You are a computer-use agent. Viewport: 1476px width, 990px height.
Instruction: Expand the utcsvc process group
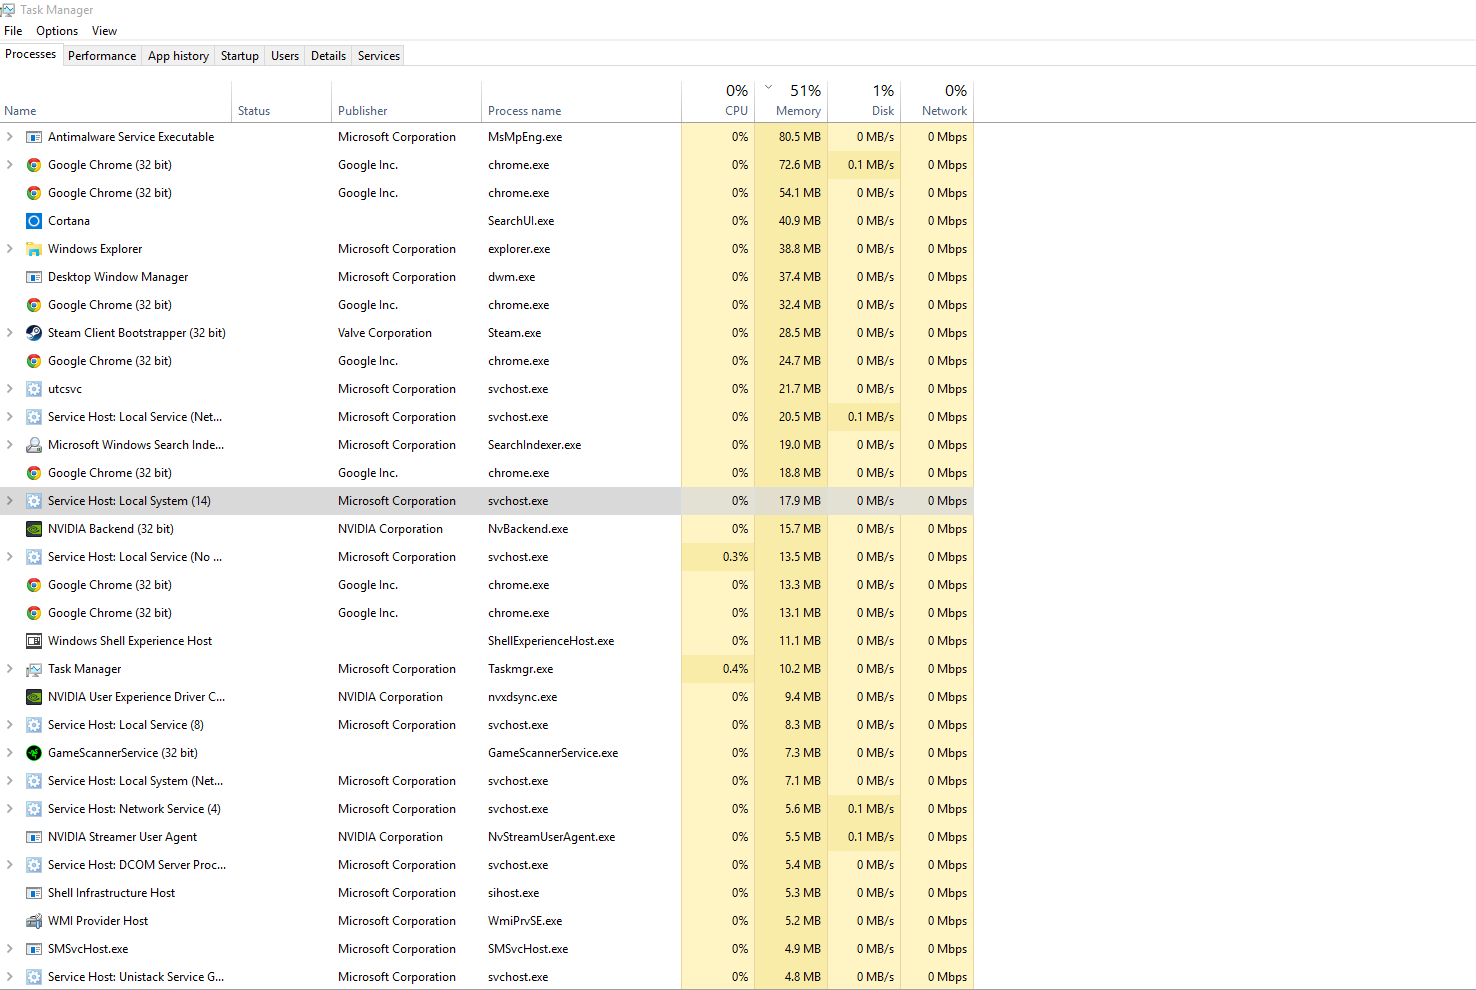[10, 389]
